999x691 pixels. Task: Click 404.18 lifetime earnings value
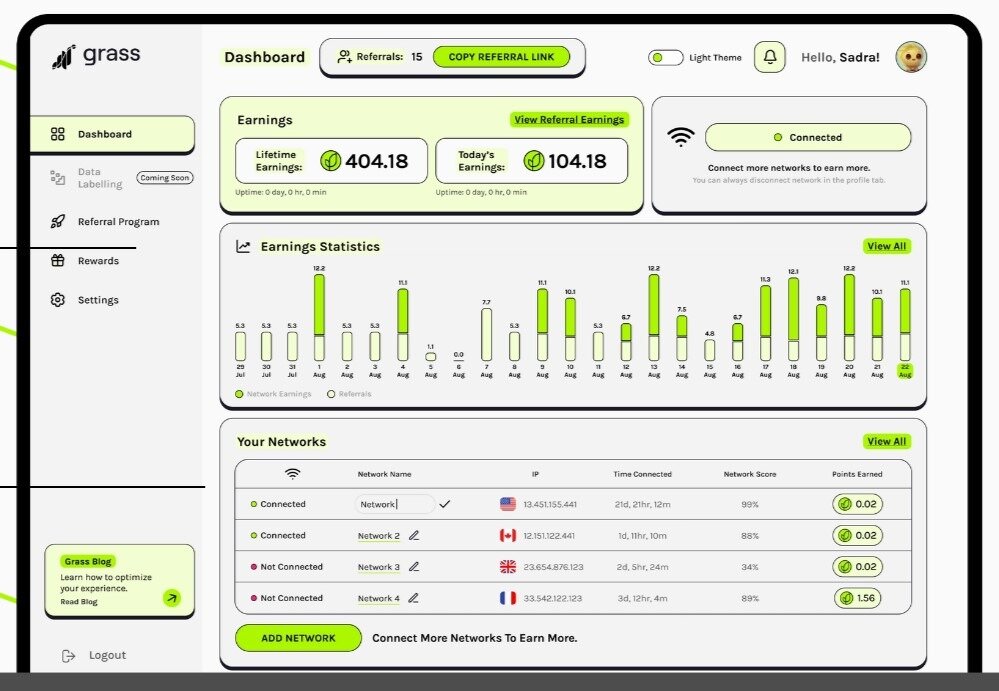(377, 161)
